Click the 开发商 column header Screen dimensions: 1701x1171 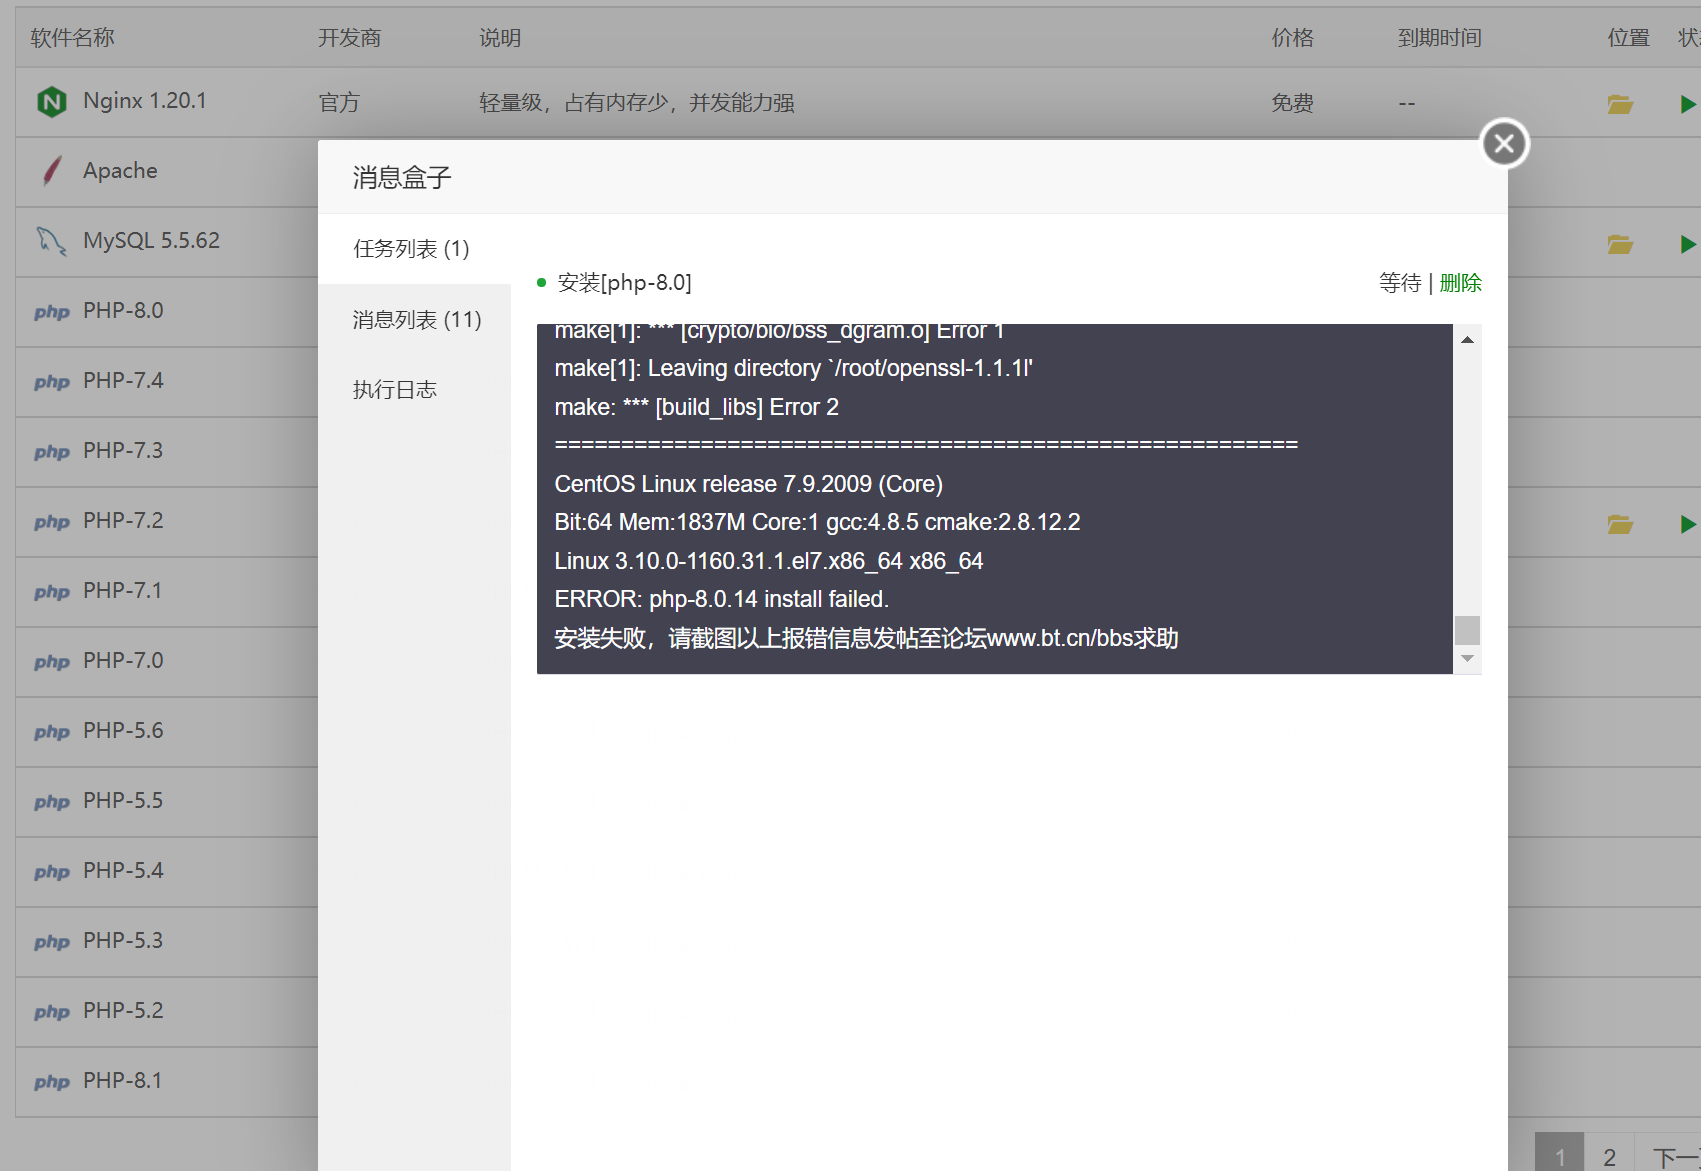pyautogui.click(x=350, y=38)
